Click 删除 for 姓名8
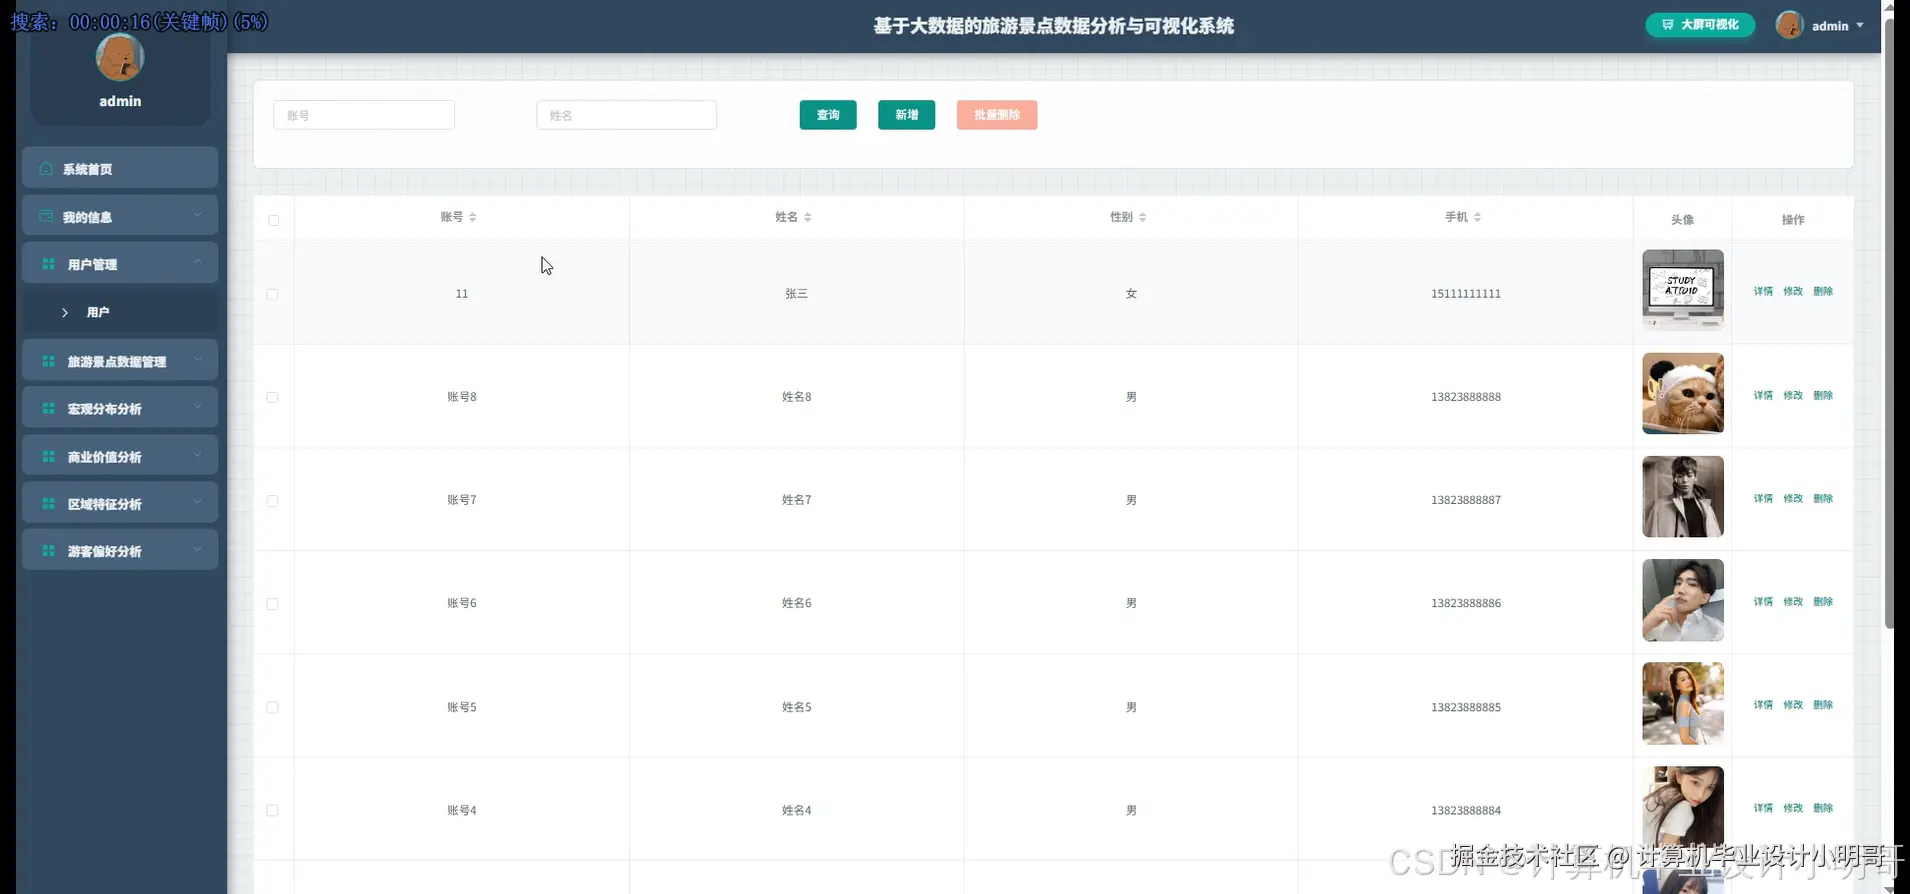 coord(1823,396)
